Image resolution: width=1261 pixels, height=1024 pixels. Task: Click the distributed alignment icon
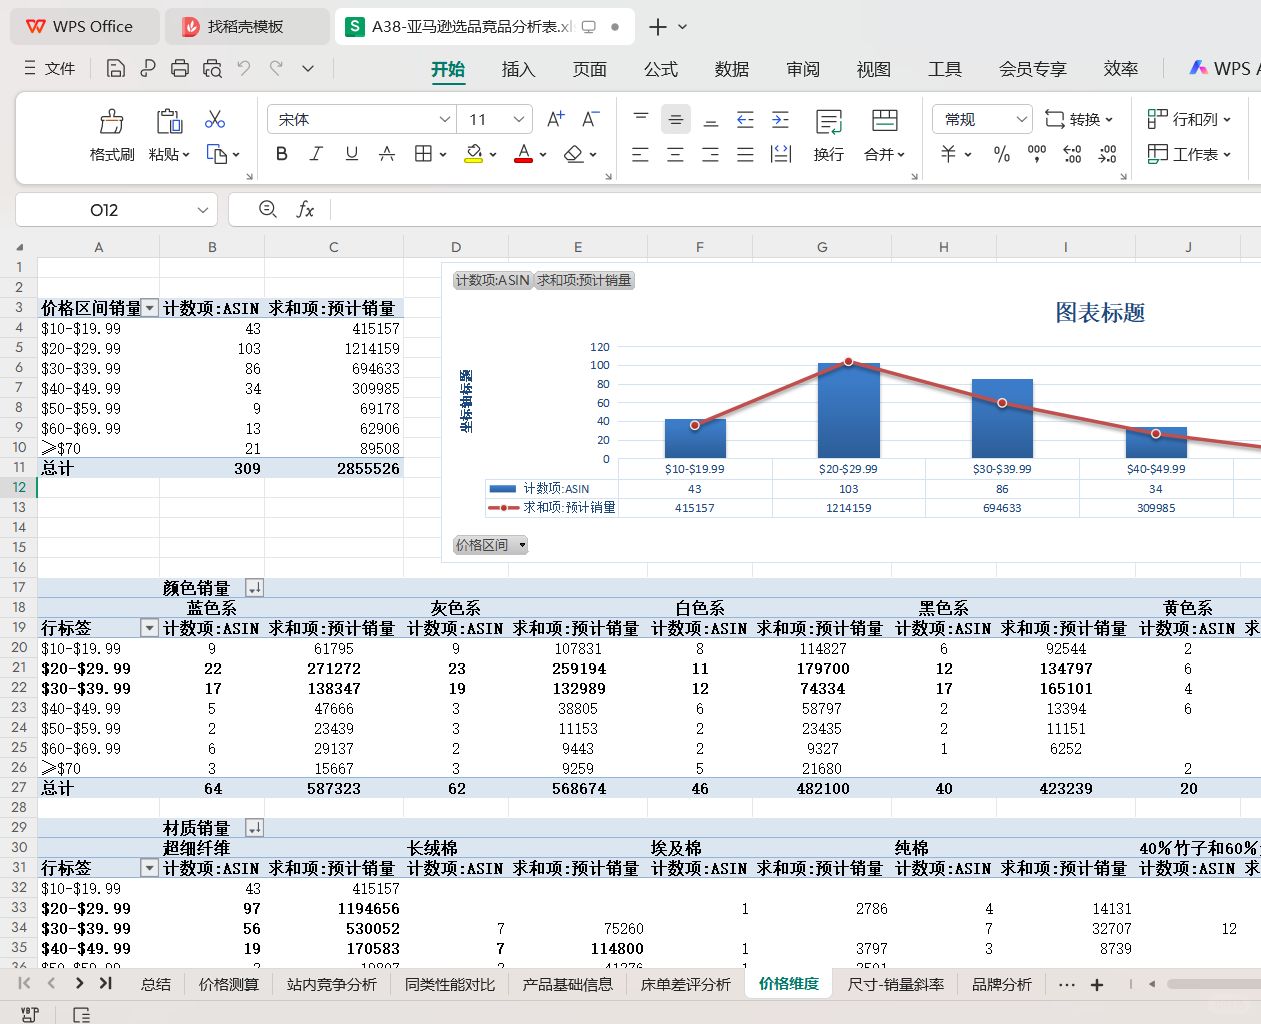781,154
